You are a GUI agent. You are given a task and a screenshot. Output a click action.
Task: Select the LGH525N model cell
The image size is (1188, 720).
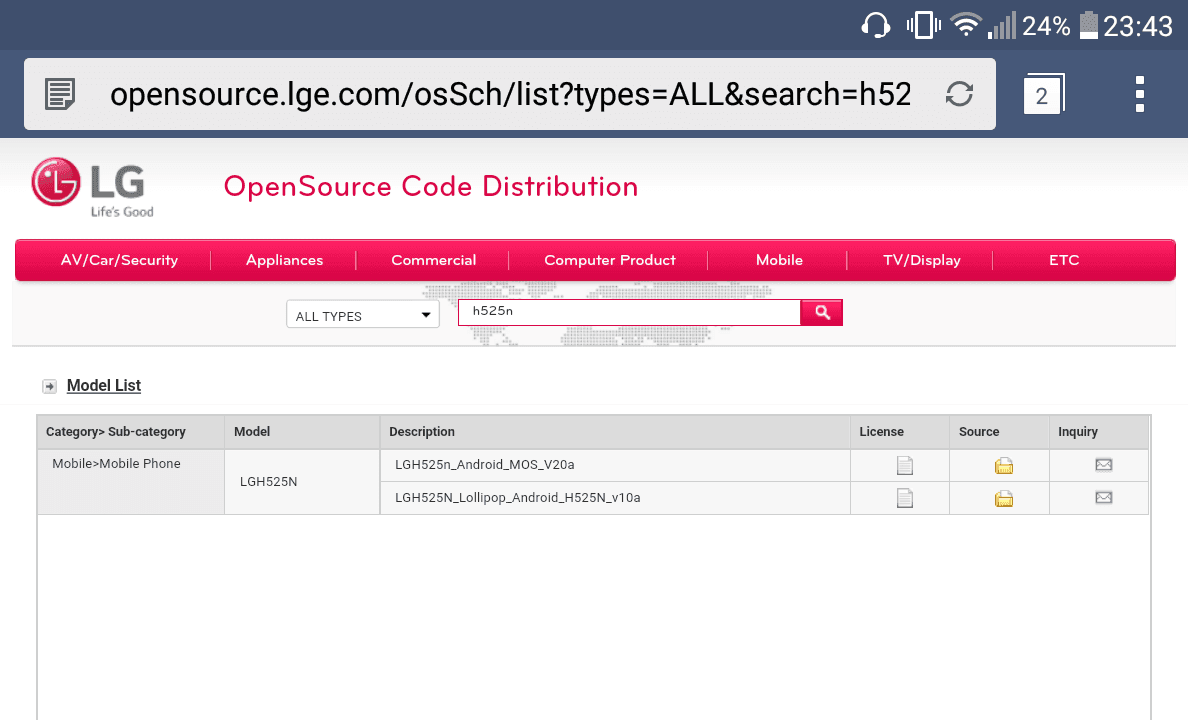pos(302,482)
